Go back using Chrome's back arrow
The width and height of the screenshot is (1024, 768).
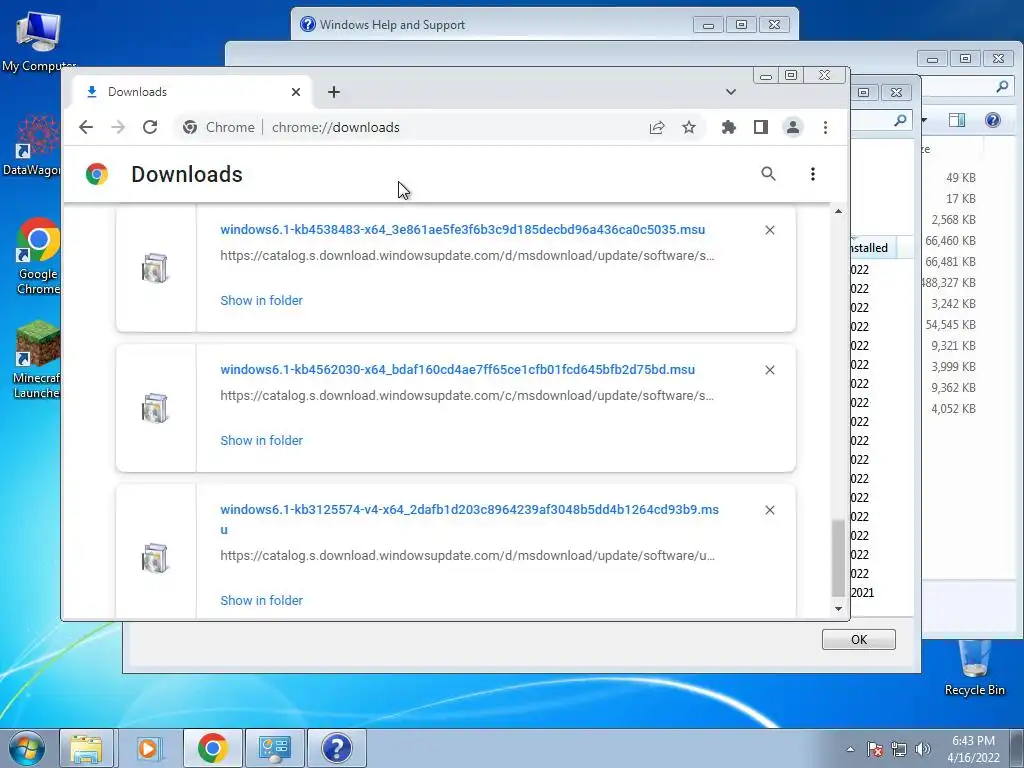click(x=86, y=127)
